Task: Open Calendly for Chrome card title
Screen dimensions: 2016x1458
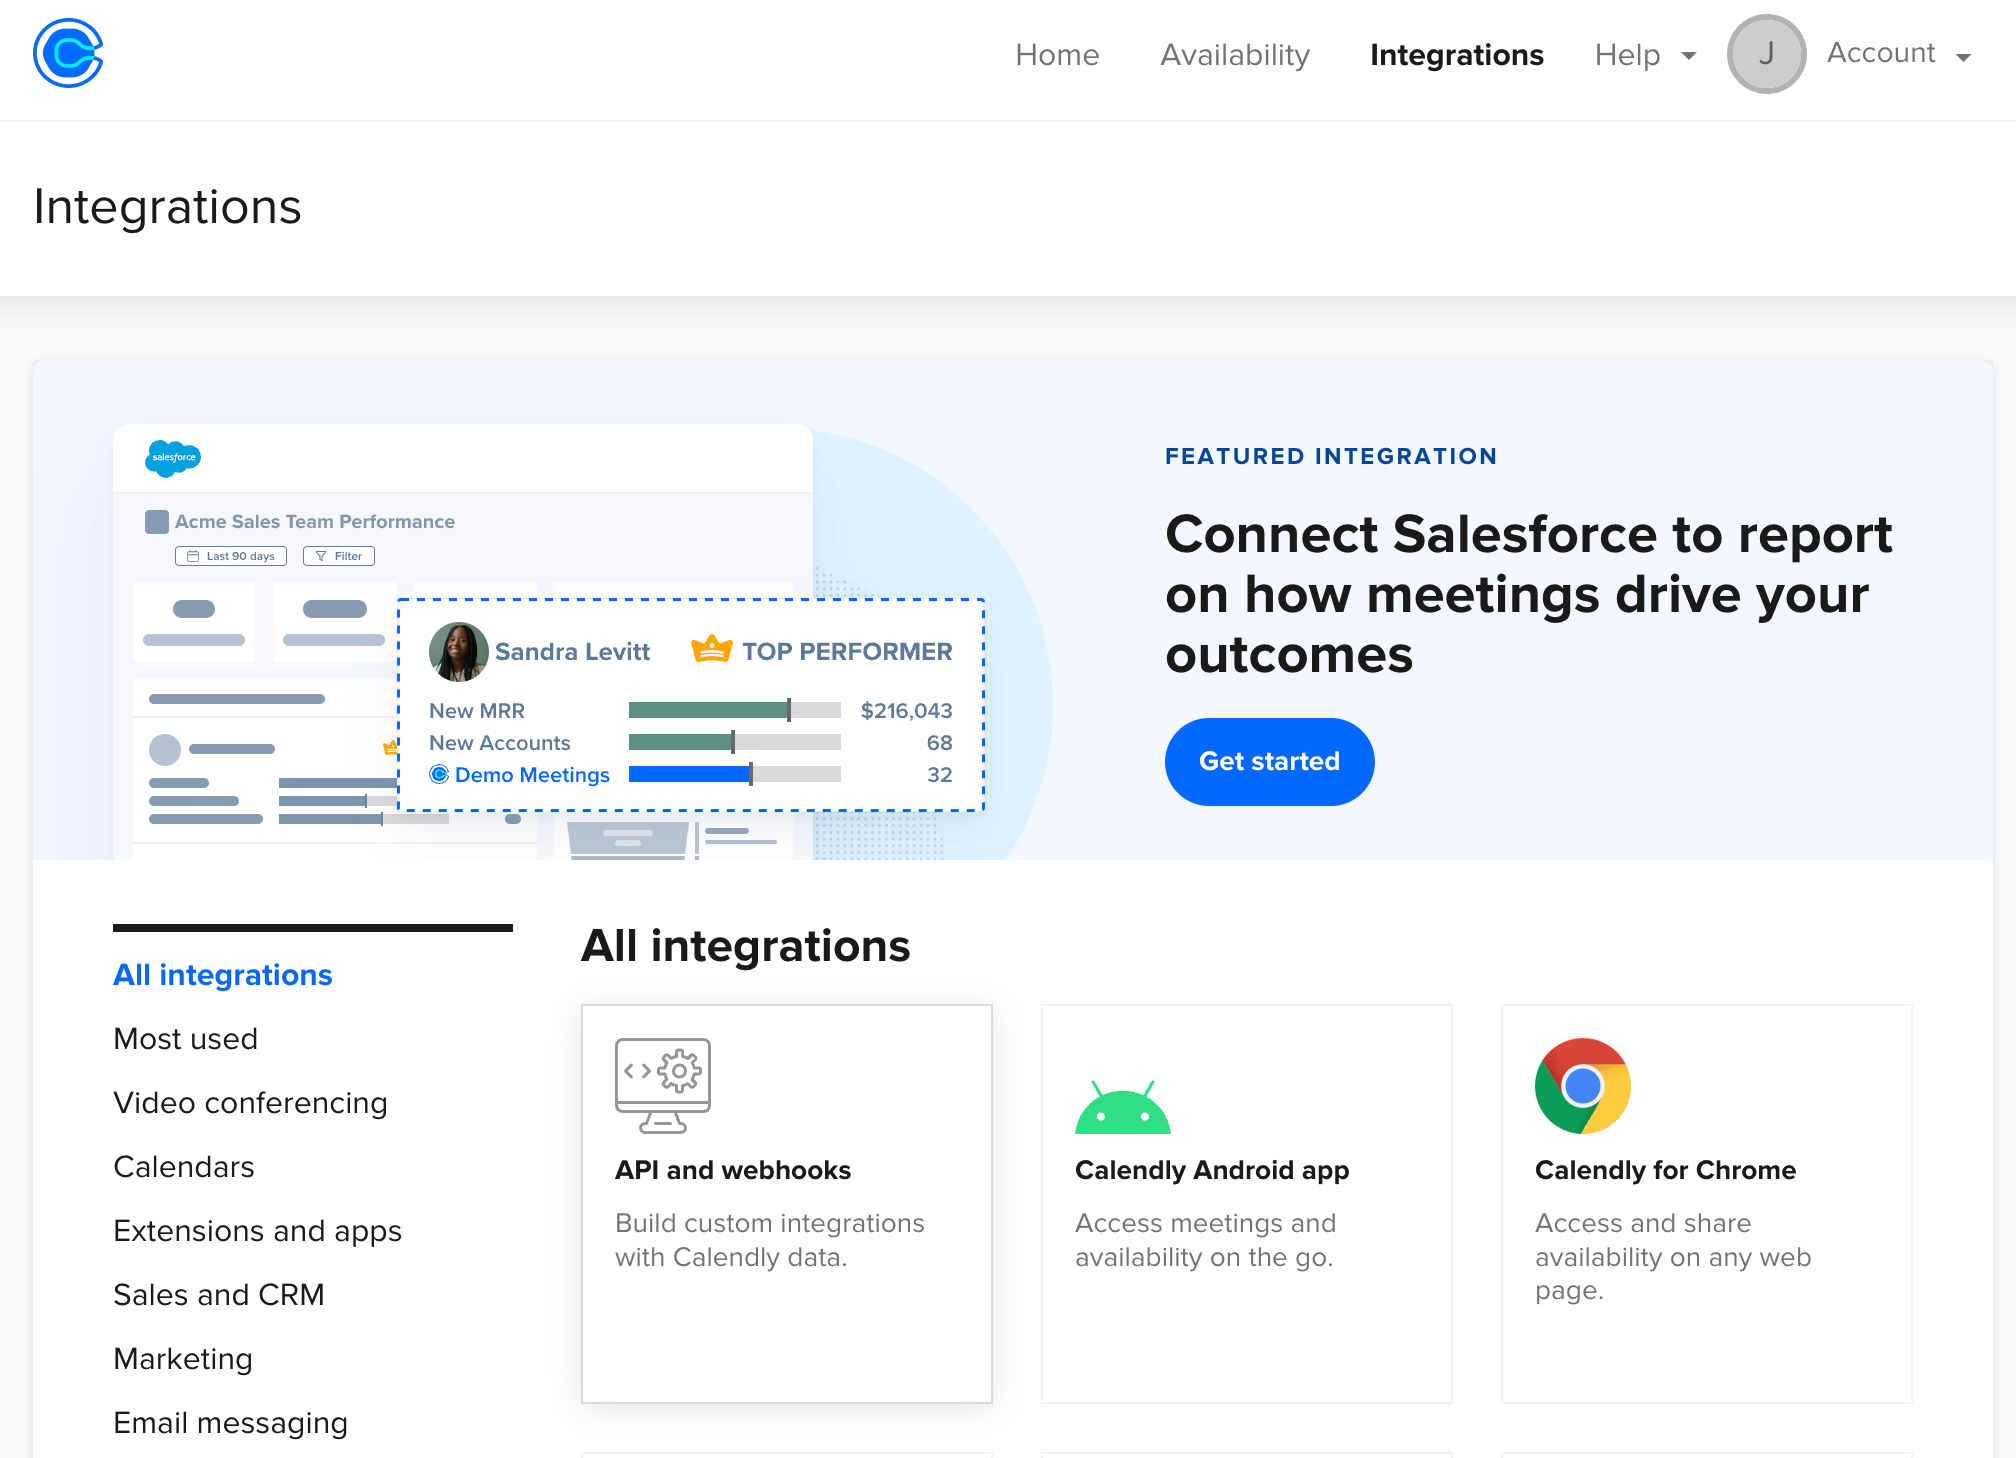Action: pyautogui.click(x=1665, y=1170)
